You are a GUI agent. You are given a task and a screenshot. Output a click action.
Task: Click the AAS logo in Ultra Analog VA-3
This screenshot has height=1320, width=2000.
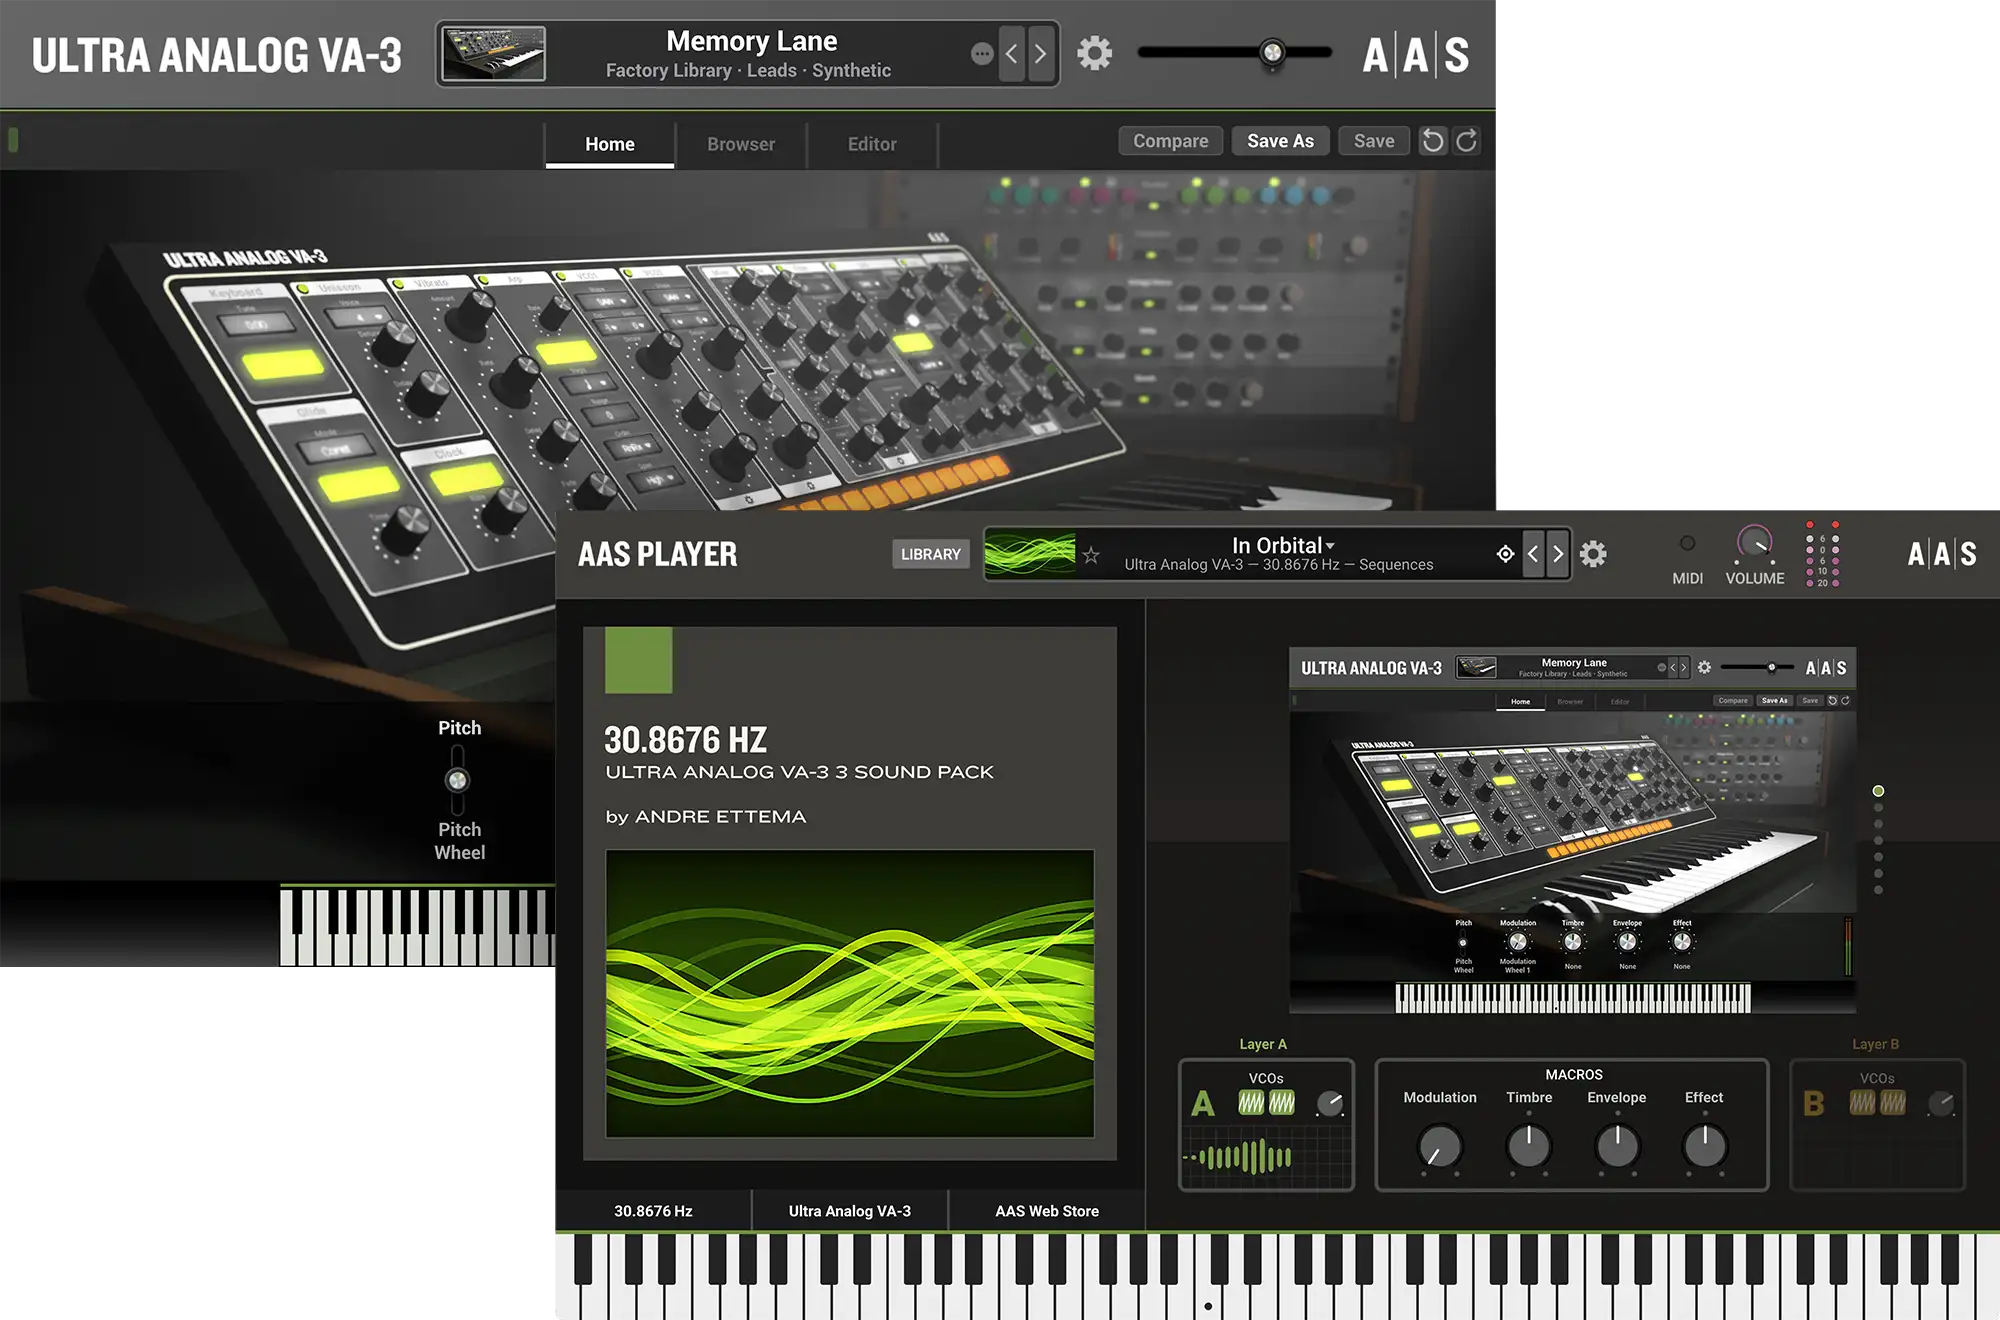pos(1416,55)
